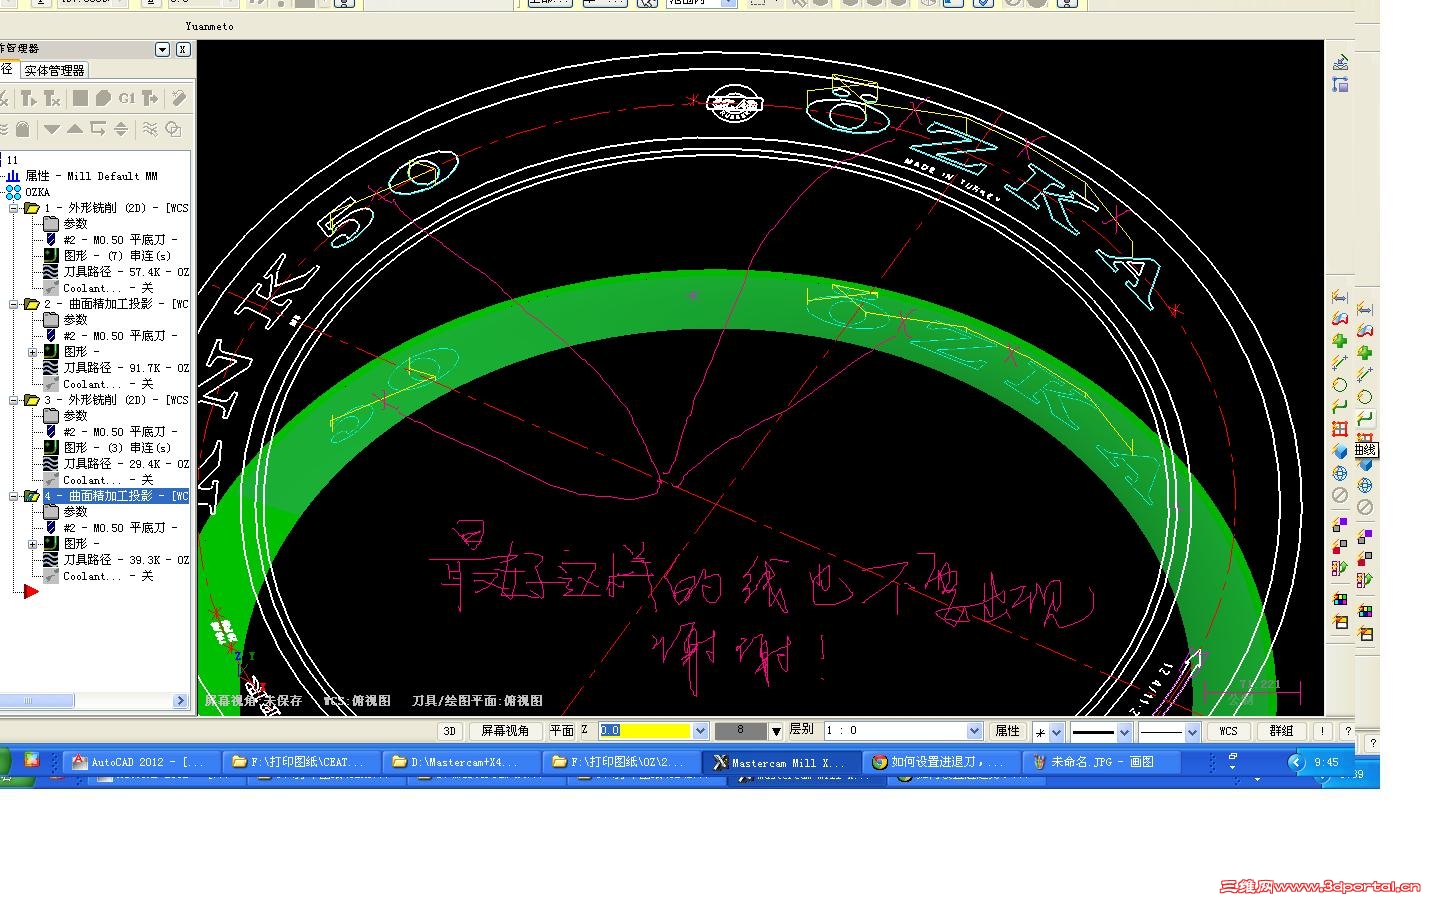Click the WCS button
Image resolution: width=1440 pixels, height=900 pixels.
click(x=1228, y=731)
